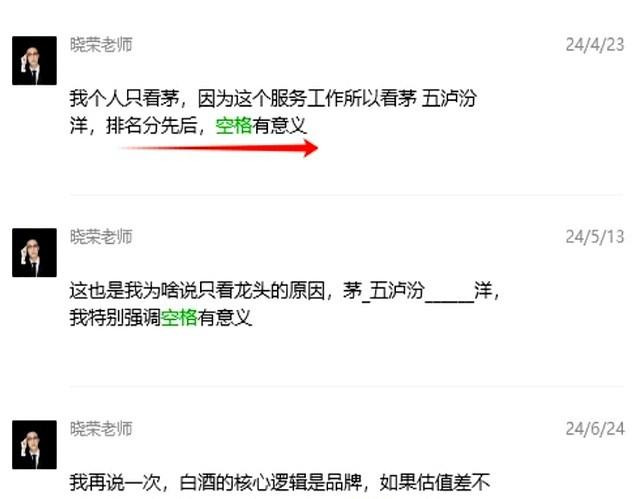Open the avatar beside the 24/5/13 message
The width and height of the screenshot is (640, 499).
click(34, 253)
